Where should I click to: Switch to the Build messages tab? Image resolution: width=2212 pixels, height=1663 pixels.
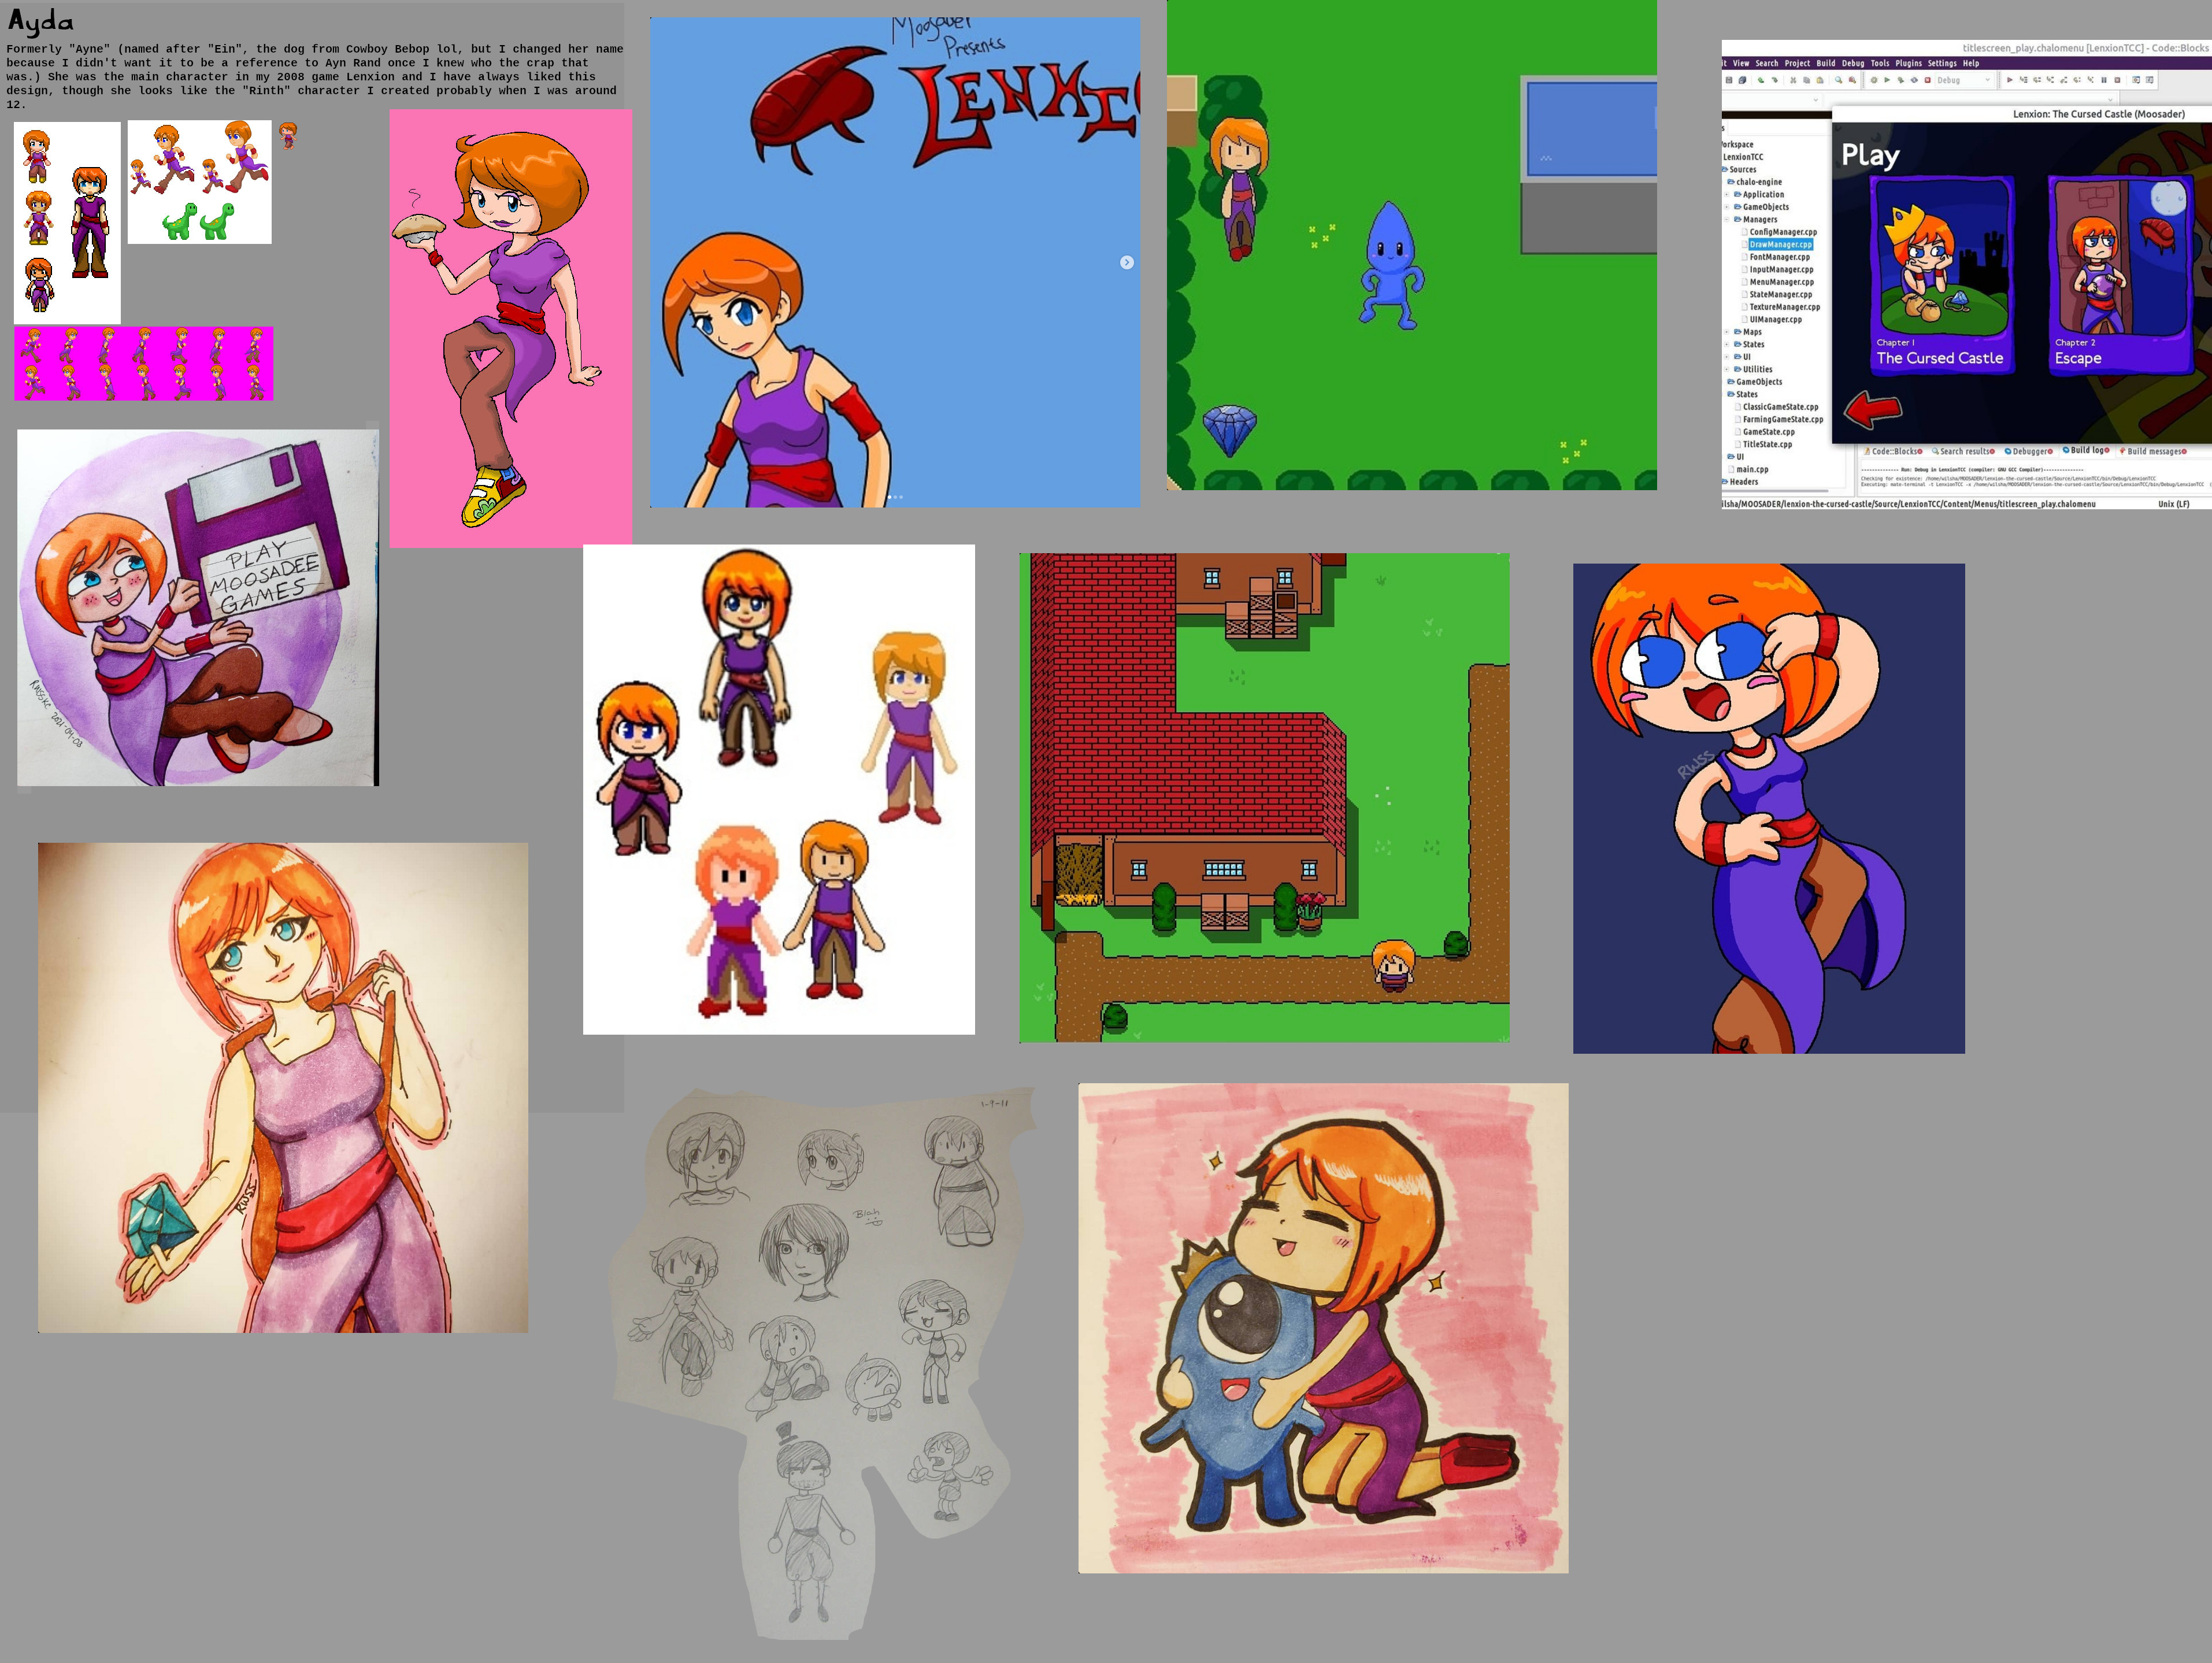pyautogui.click(x=2154, y=451)
